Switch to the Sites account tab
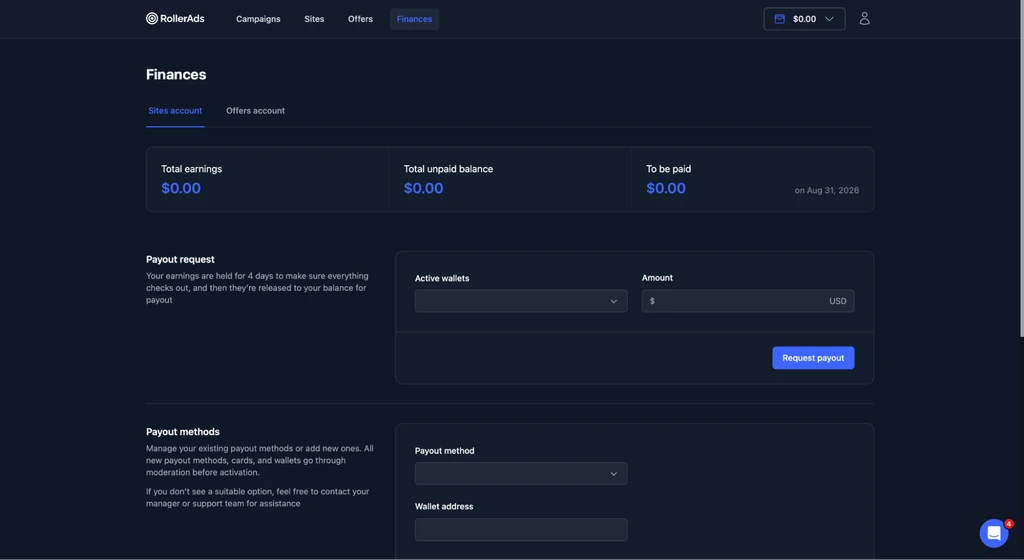The height and width of the screenshot is (560, 1024). [x=175, y=111]
